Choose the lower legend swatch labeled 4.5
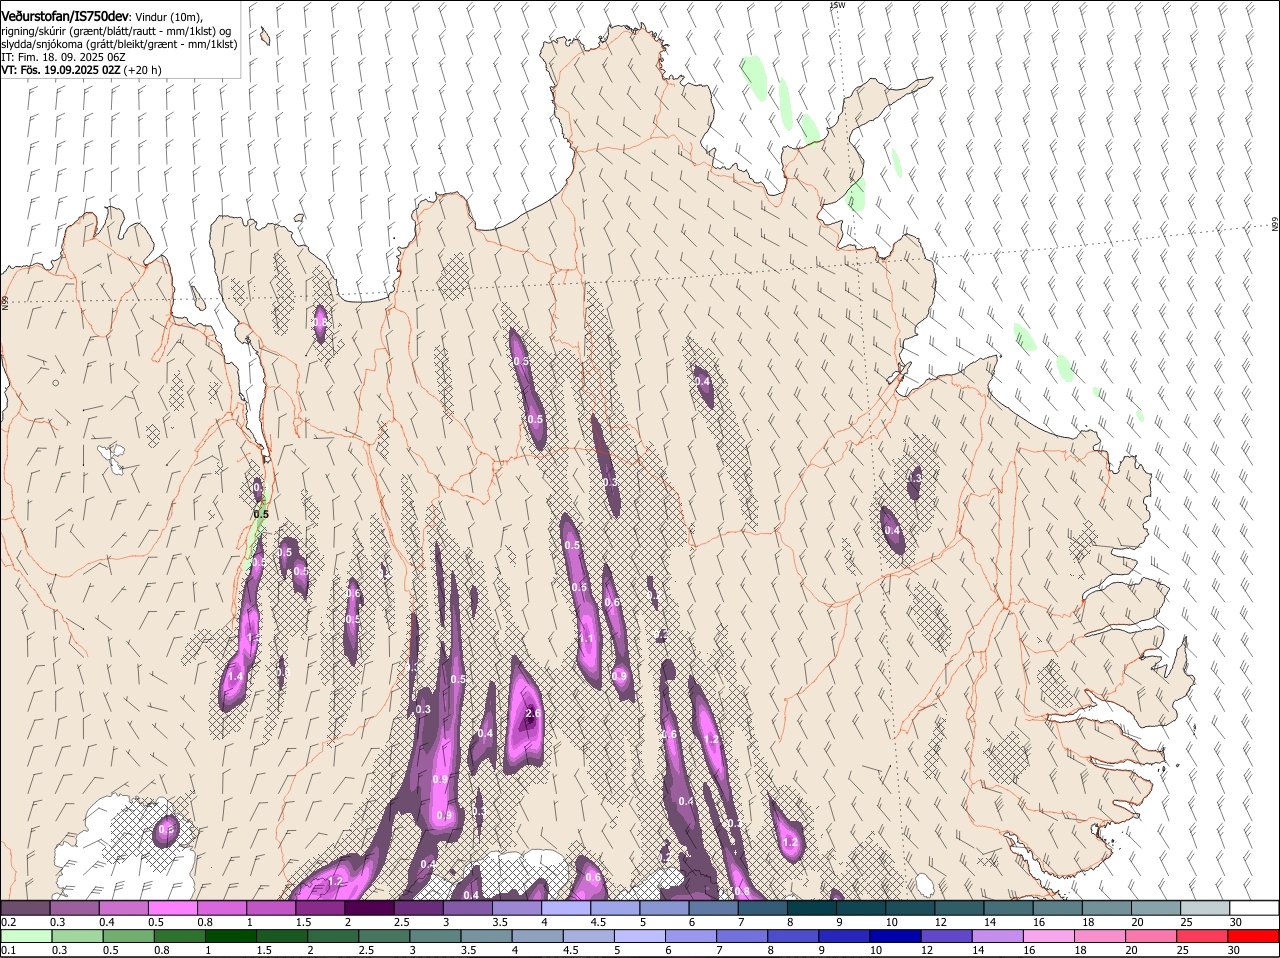The height and width of the screenshot is (958, 1280). tap(588, 936)
